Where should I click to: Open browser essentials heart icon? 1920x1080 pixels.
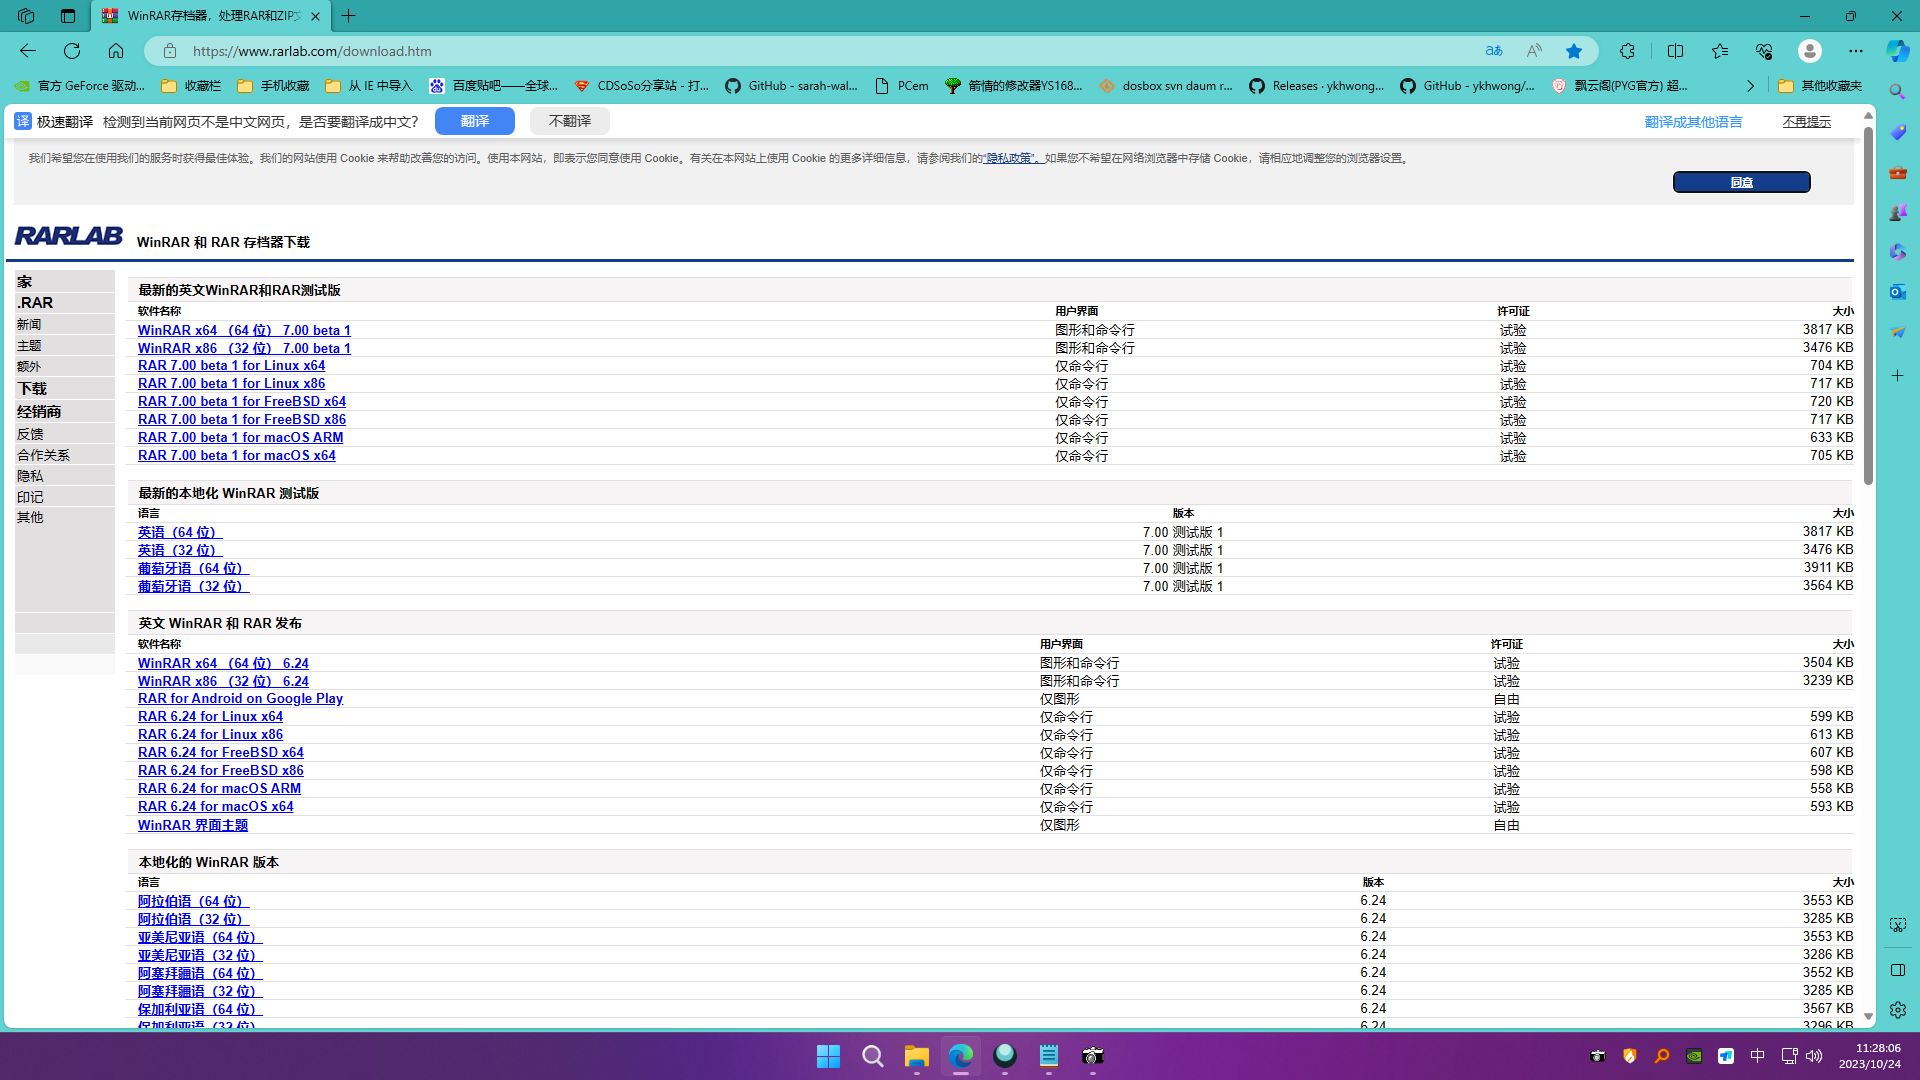tap(1764, 51)
